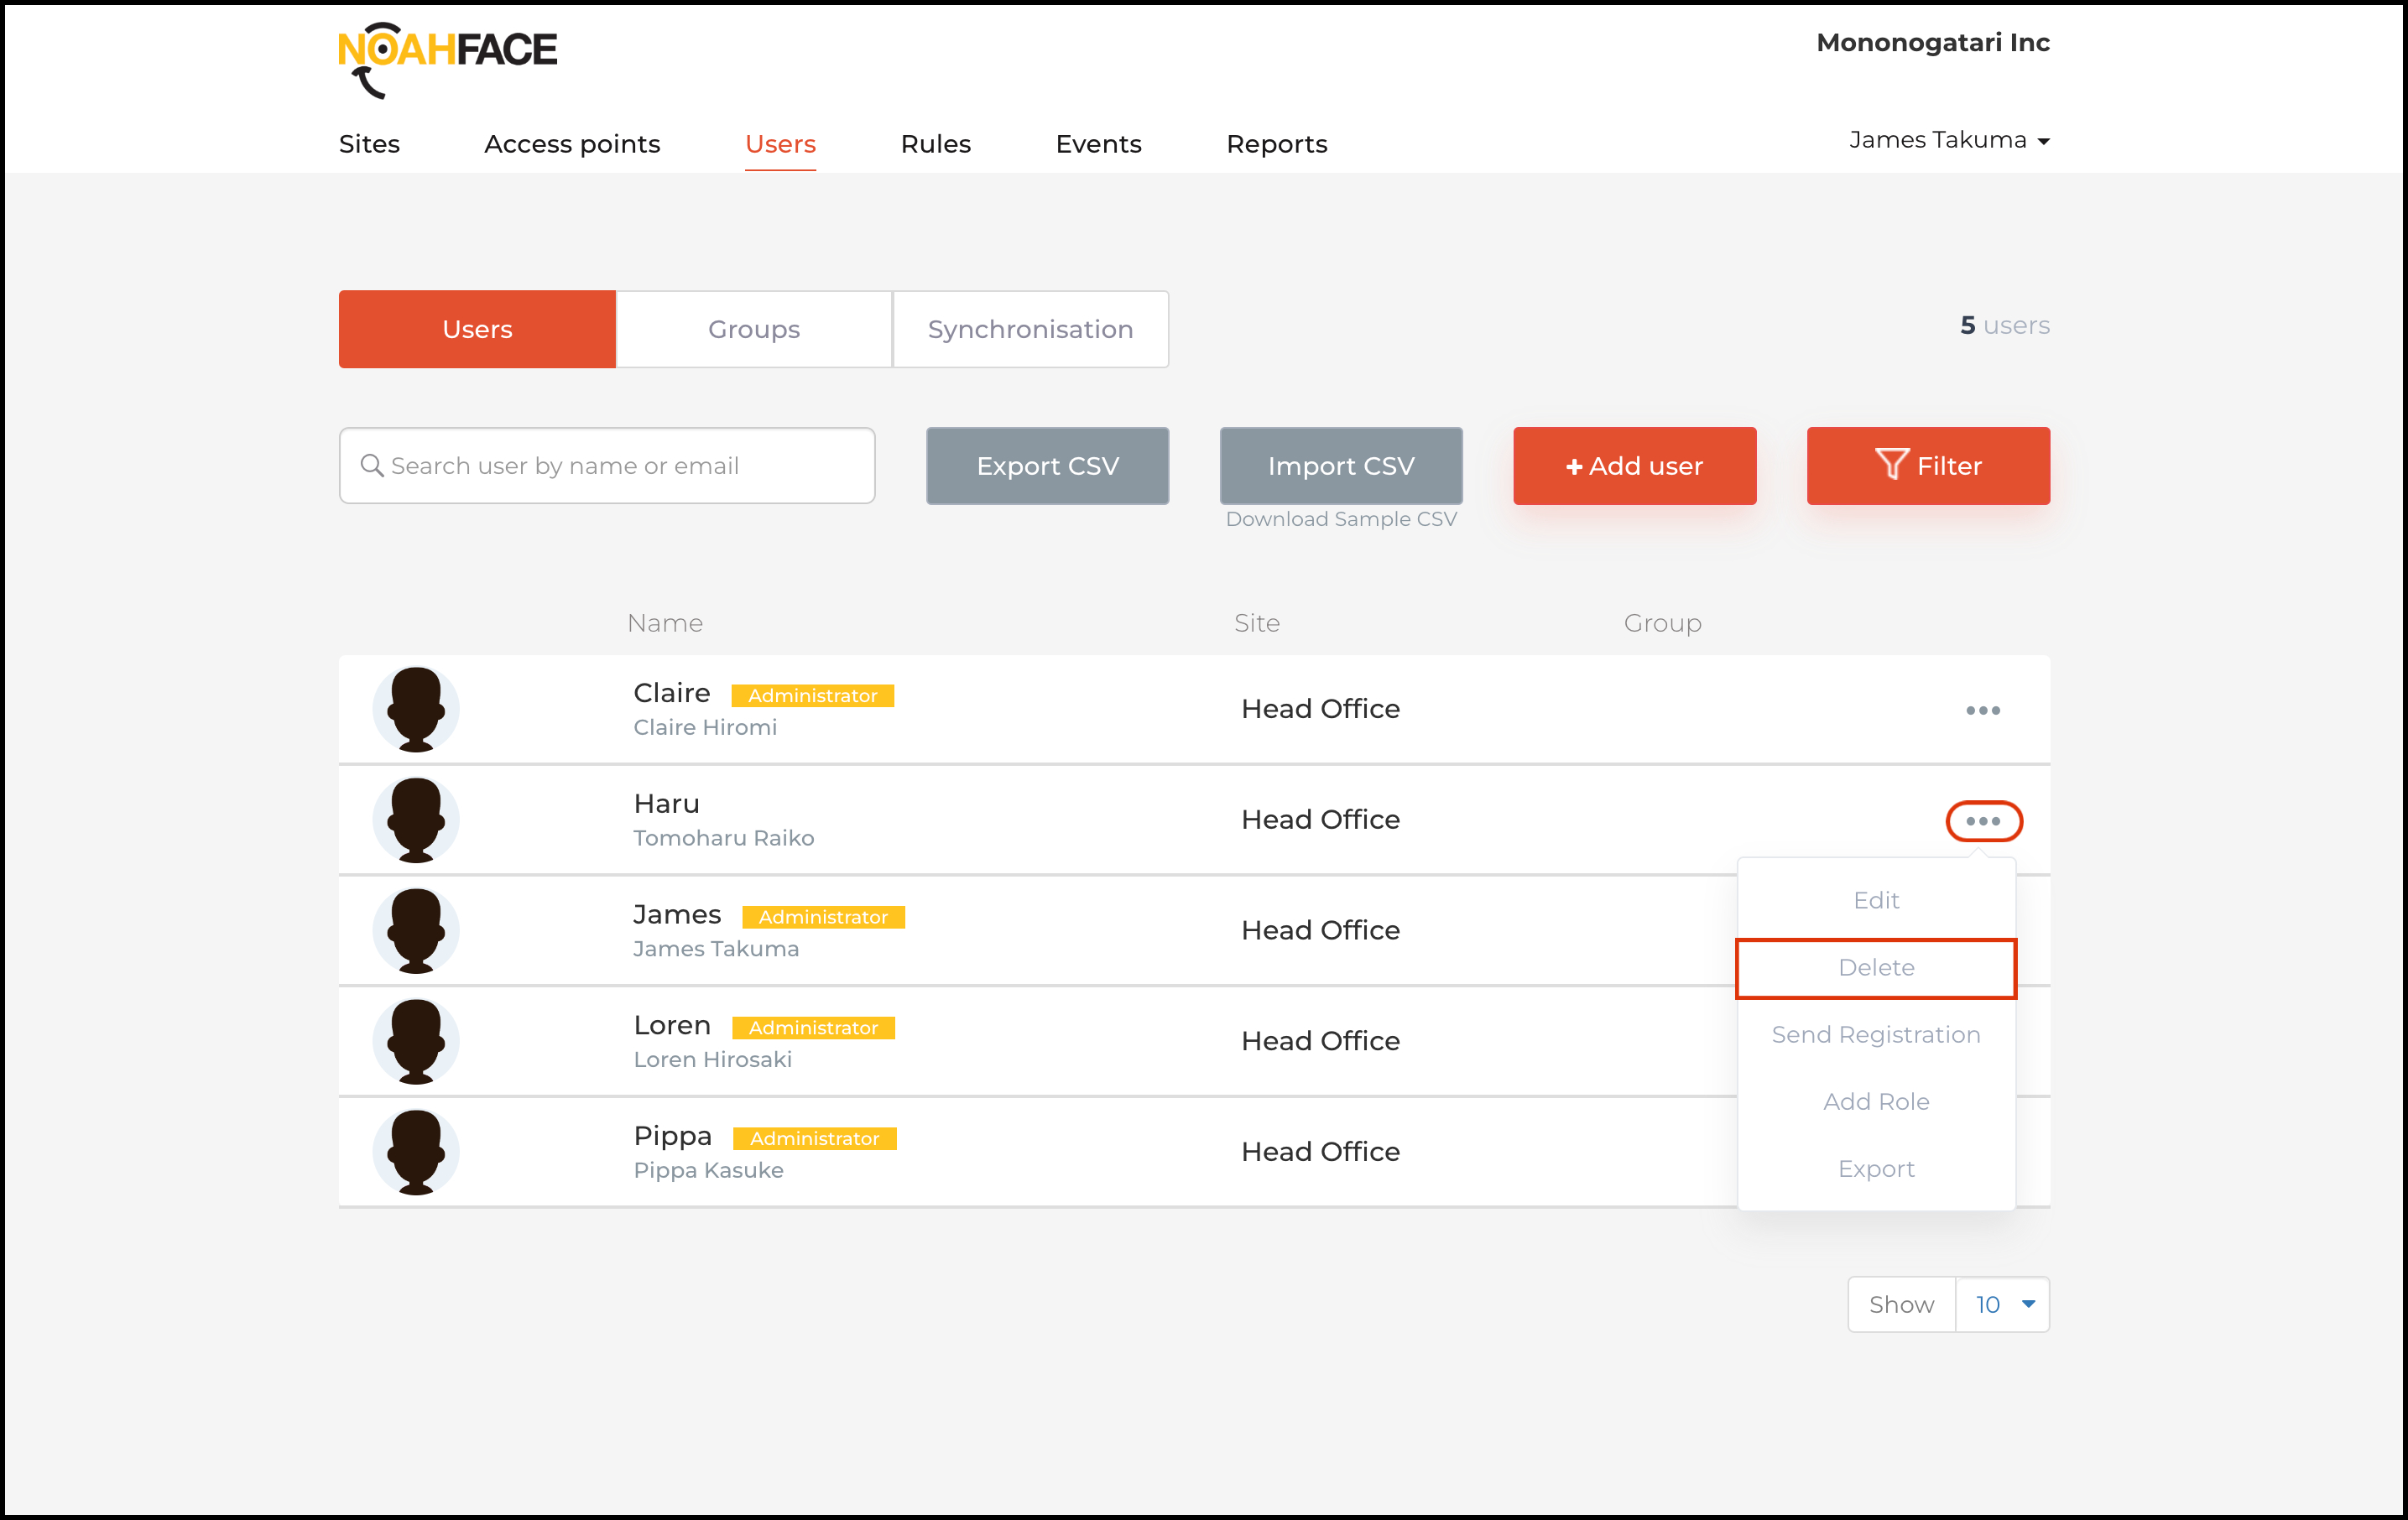Follow the Download Sample CSV link

click(1340, 519)
